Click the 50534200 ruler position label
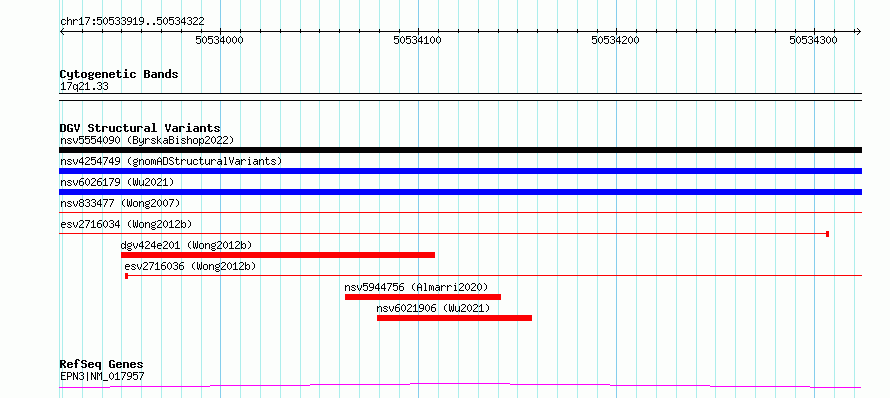 (615, 40)
